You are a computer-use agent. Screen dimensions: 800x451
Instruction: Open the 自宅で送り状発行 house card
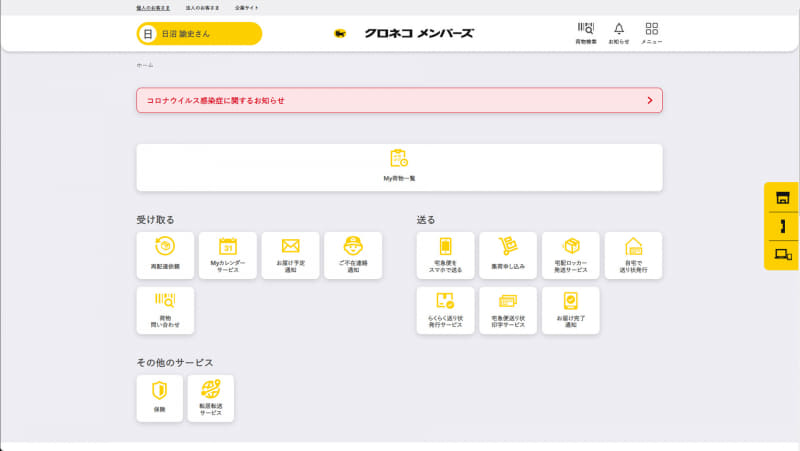(633, 256)
